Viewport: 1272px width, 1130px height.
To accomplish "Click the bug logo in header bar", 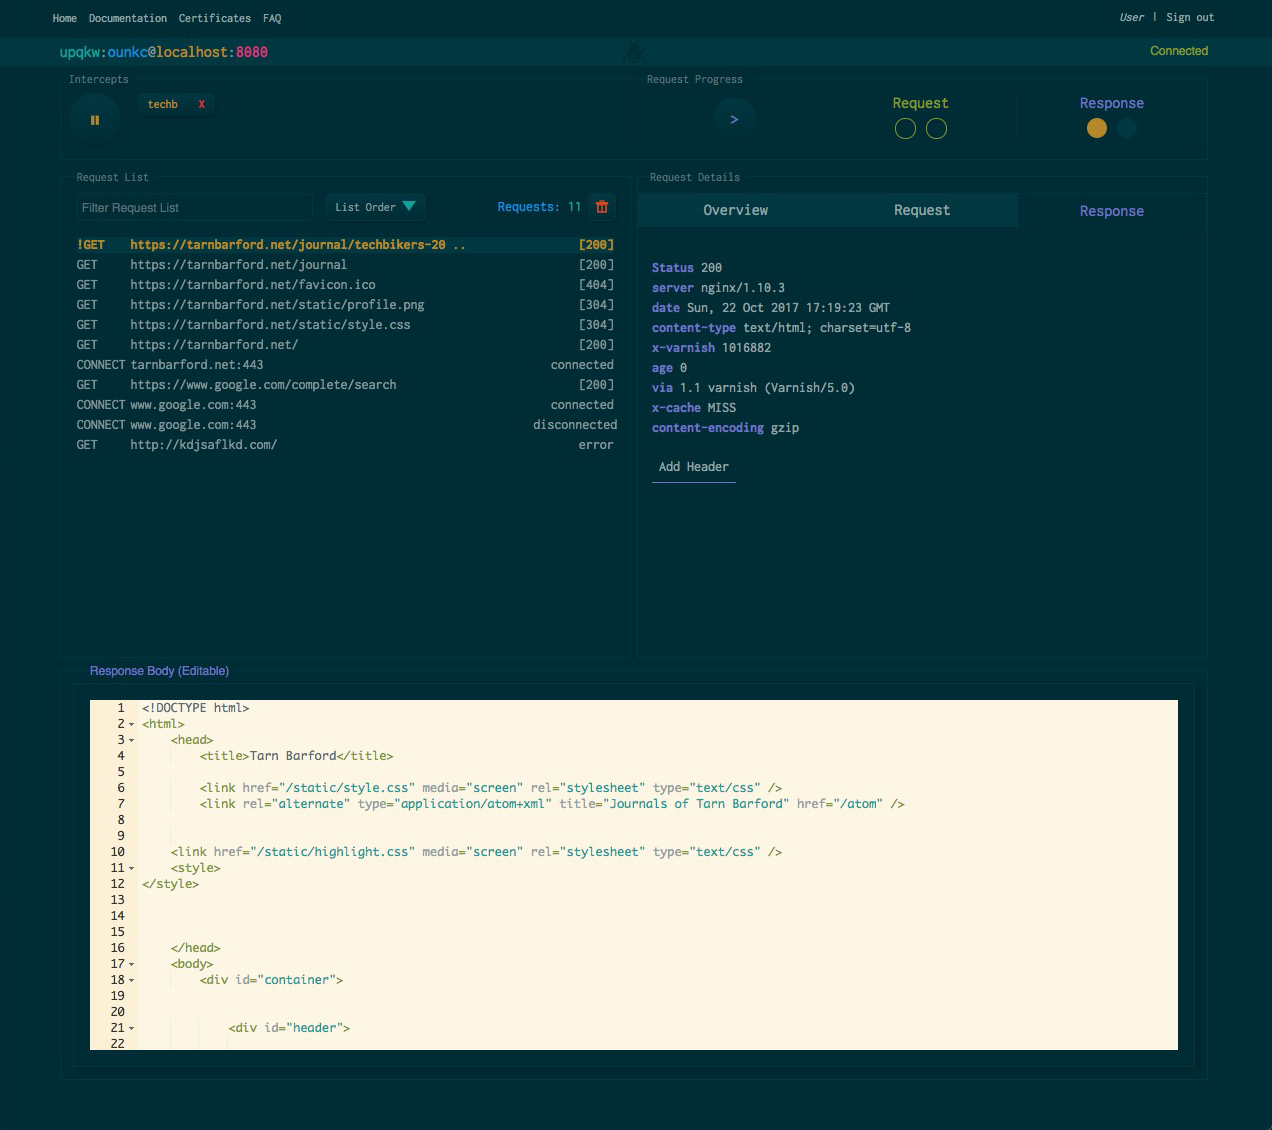I will (x=634, y=52).
